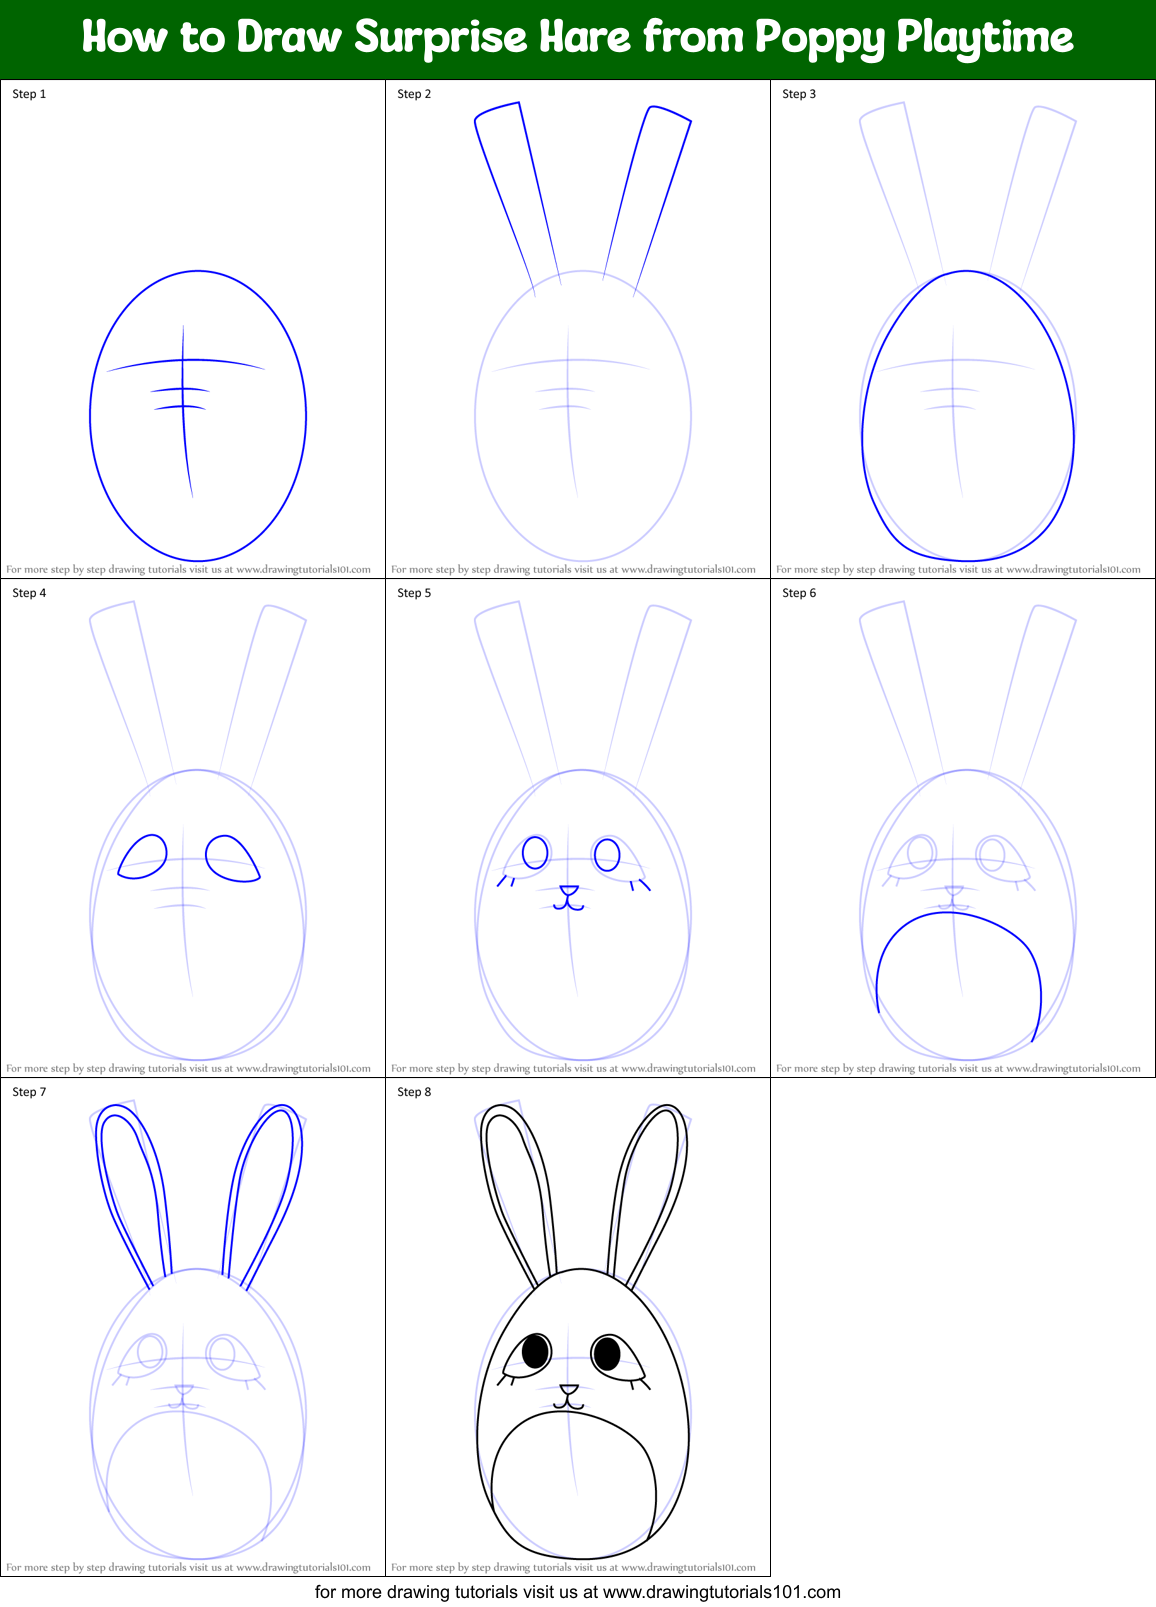
Task: Select the Step 7 drawing with rounded ears
Action: (x=198, y=1330)
